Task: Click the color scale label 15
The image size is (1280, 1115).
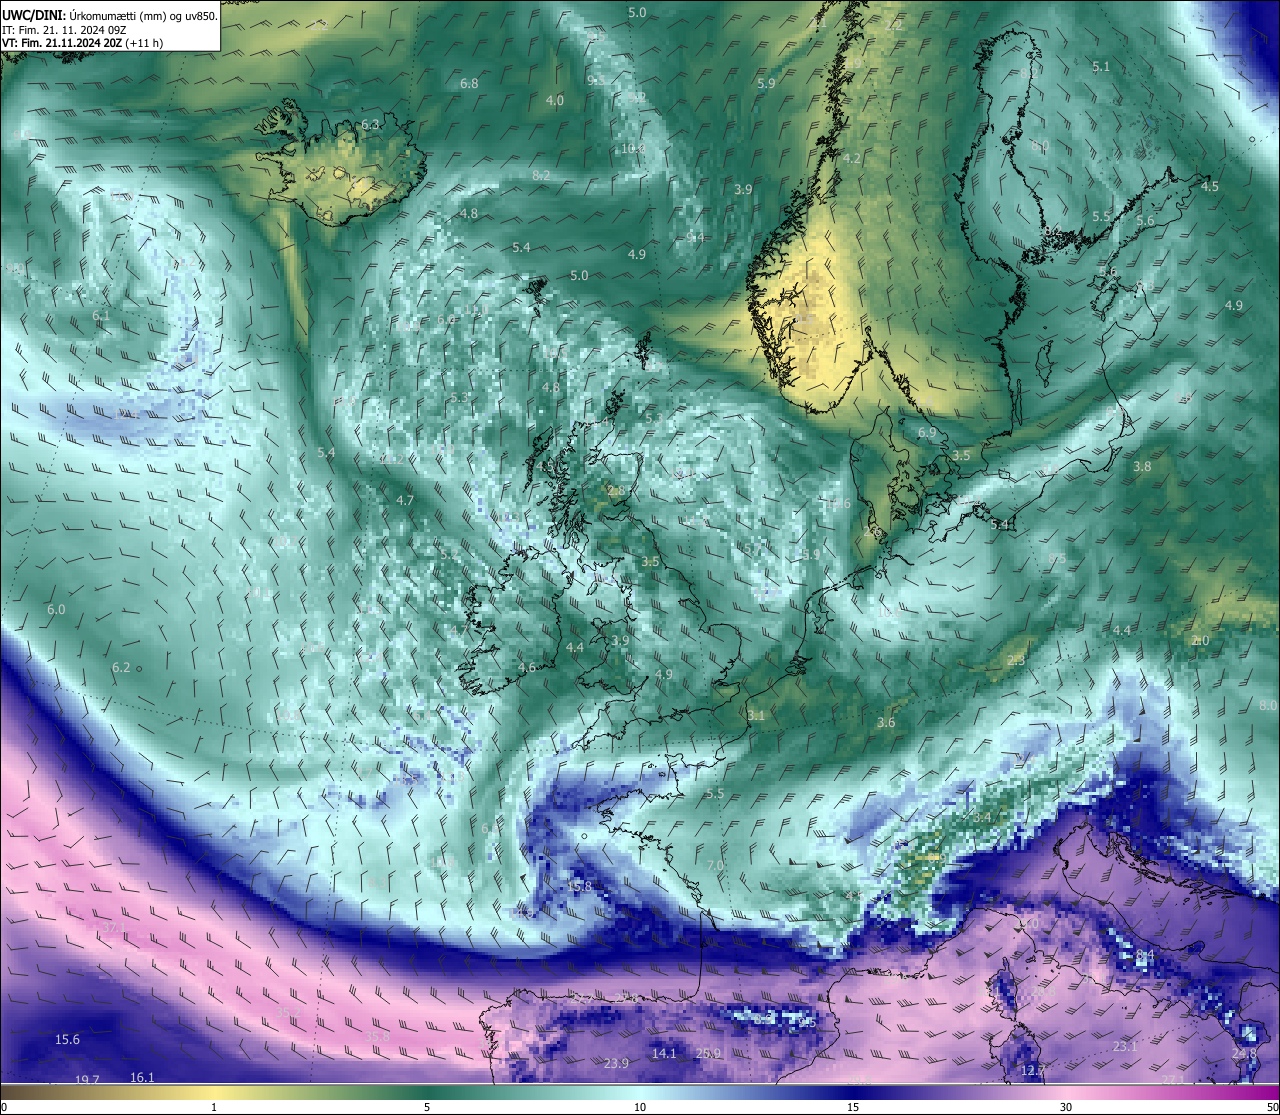Action: coord(853,1107)
